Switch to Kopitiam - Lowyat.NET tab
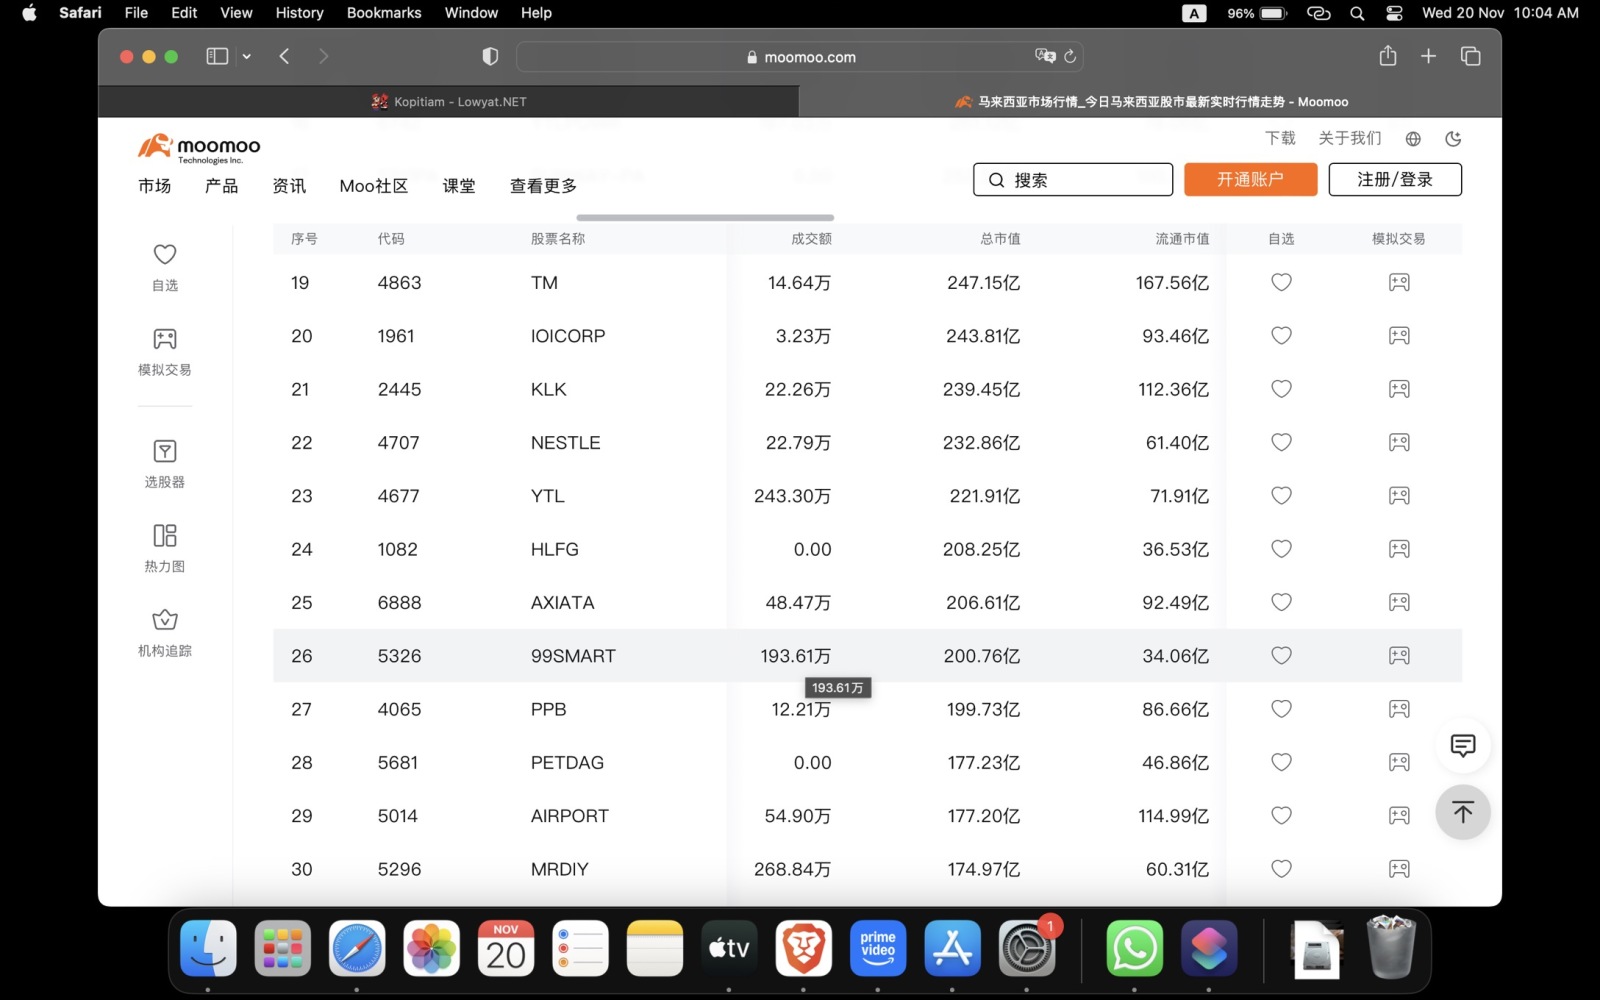Screen dimensions: 1600x1000 pyautogui.click(x=449, y=102)
